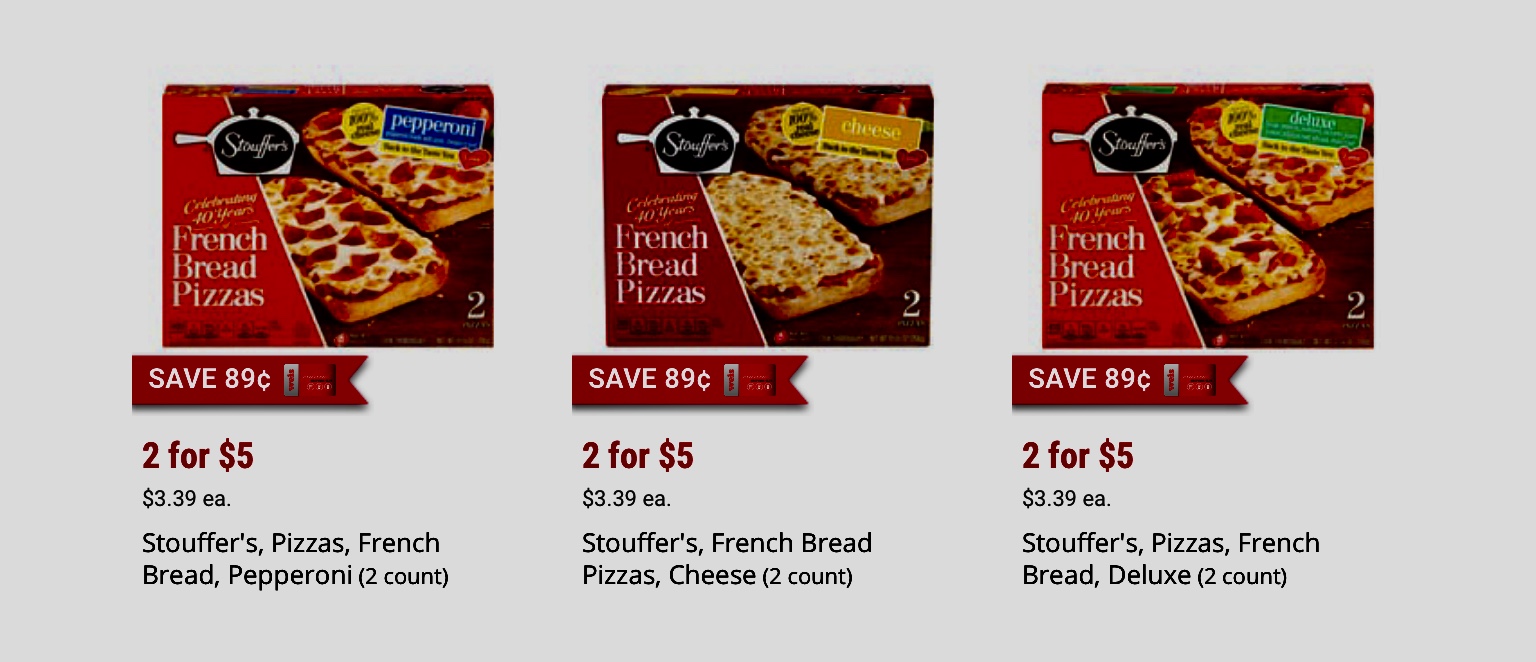1536x662 pixels.
Task: Click the loyalty card icon on Deluxe's banner
Action: tap(1189, 380)
